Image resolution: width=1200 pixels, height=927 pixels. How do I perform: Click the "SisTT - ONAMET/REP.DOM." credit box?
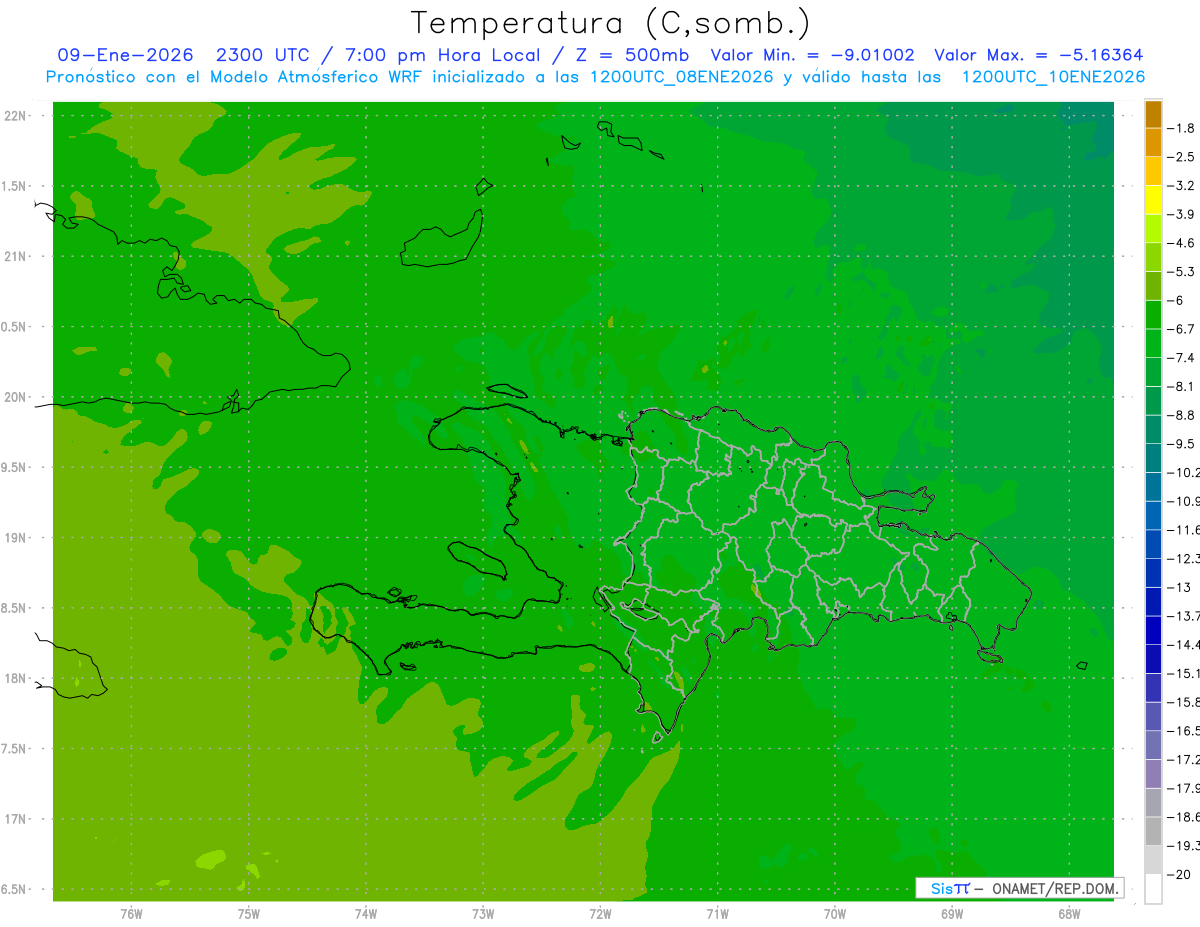coord(1019,888)
